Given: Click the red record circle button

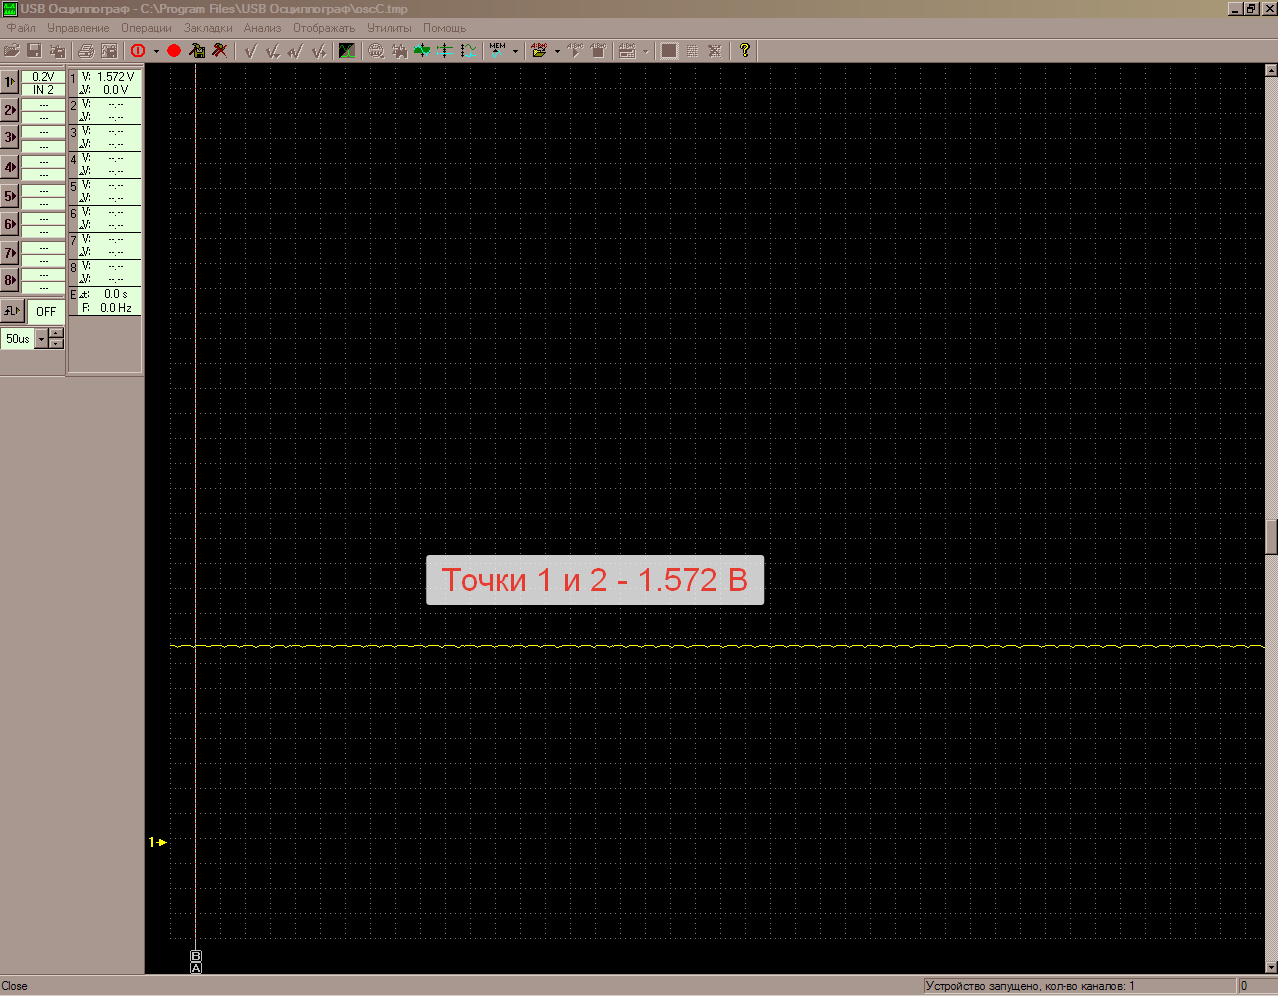Looking at the screenshot, I should 174,50.
